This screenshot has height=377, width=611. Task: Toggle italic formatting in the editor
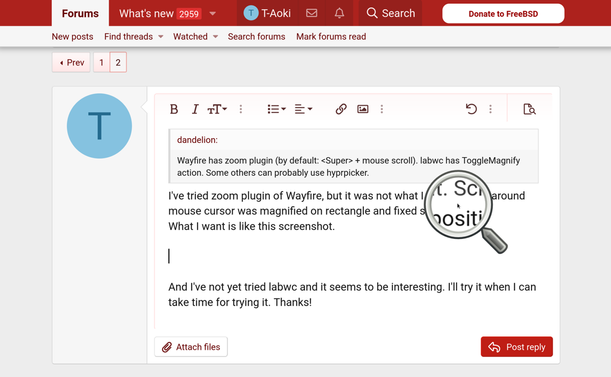[195, 109]
